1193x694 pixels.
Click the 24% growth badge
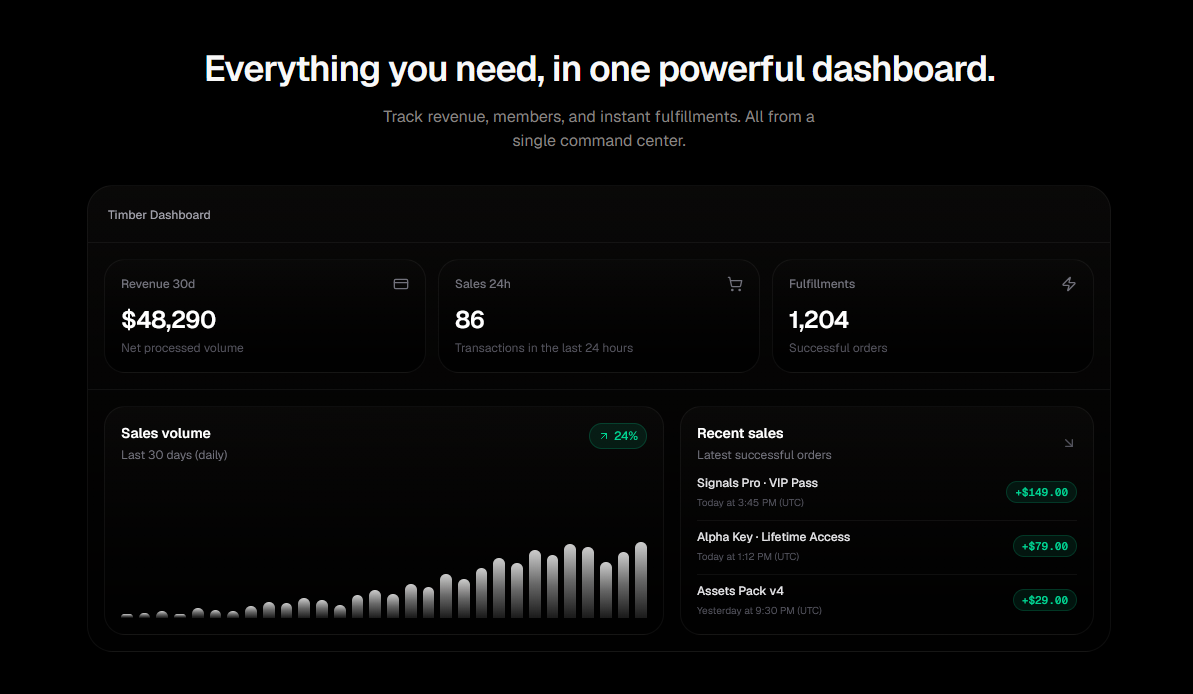618,436
